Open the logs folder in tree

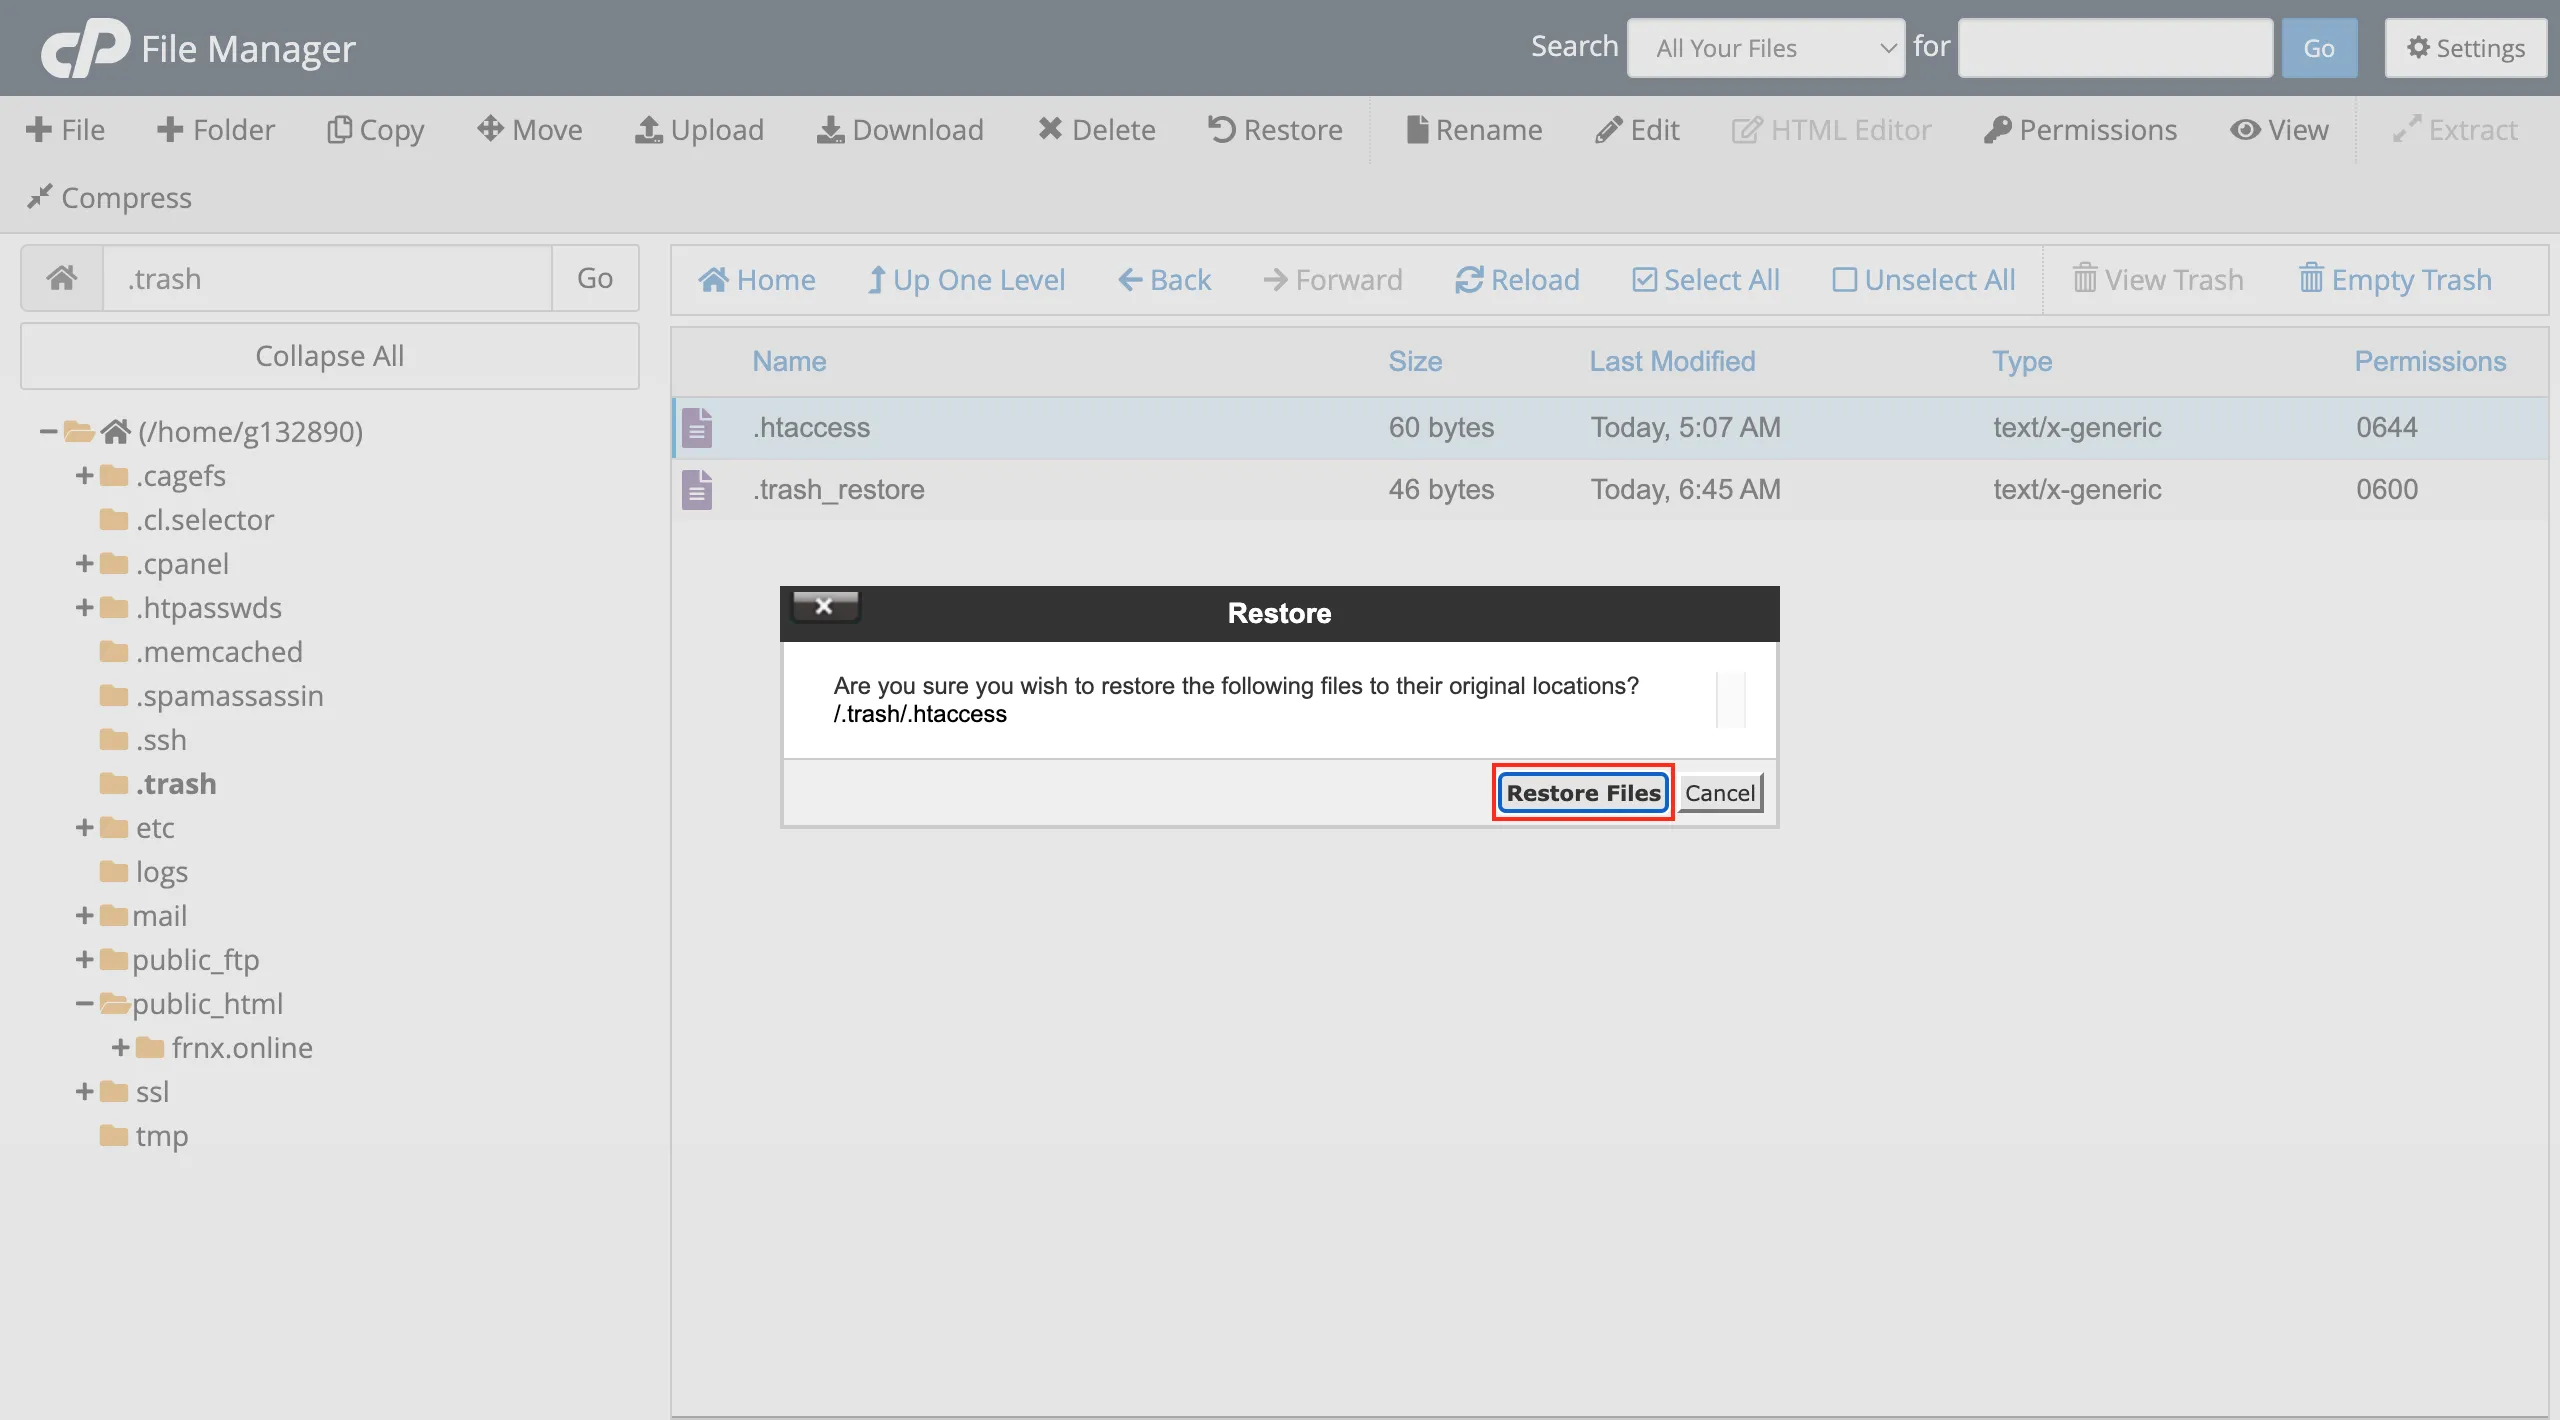[x=144, y=871]
